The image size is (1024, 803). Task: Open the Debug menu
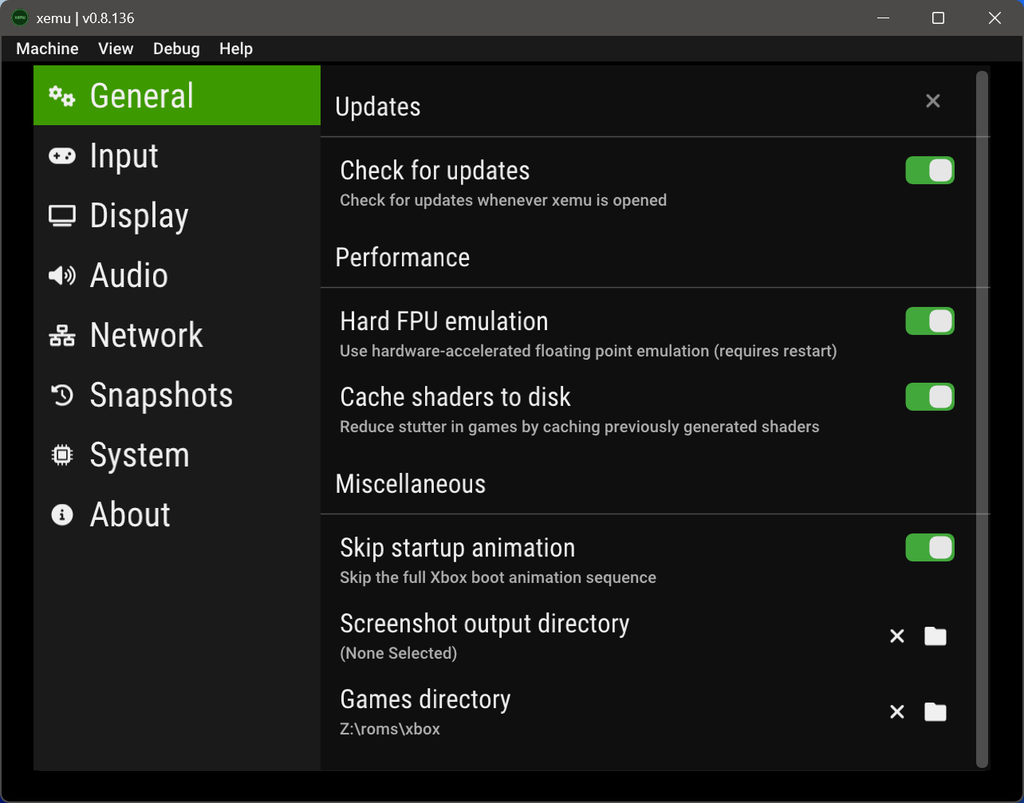176,49
